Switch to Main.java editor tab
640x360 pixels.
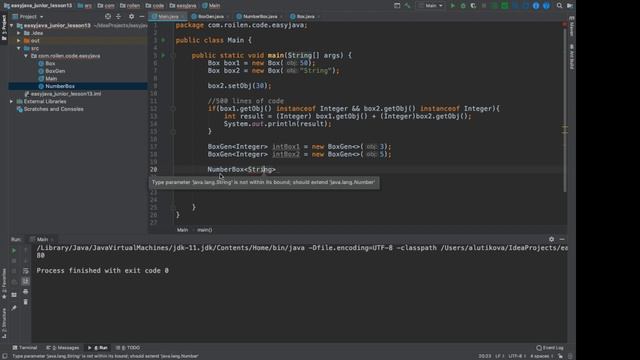(x=167, y=16)
